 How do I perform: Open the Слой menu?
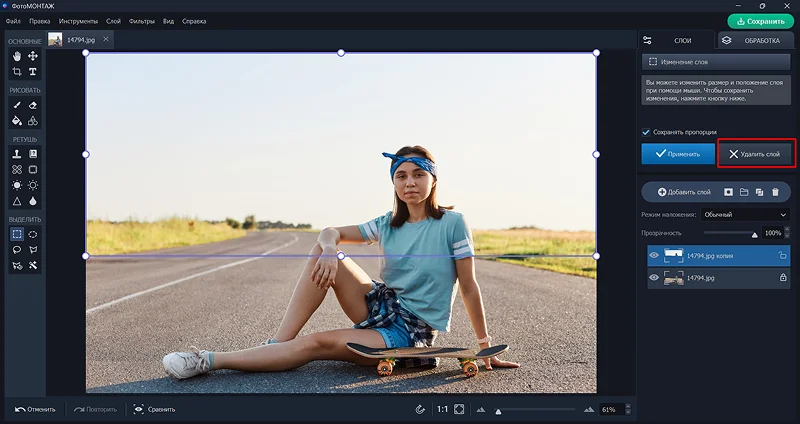(x=113, y=21)
